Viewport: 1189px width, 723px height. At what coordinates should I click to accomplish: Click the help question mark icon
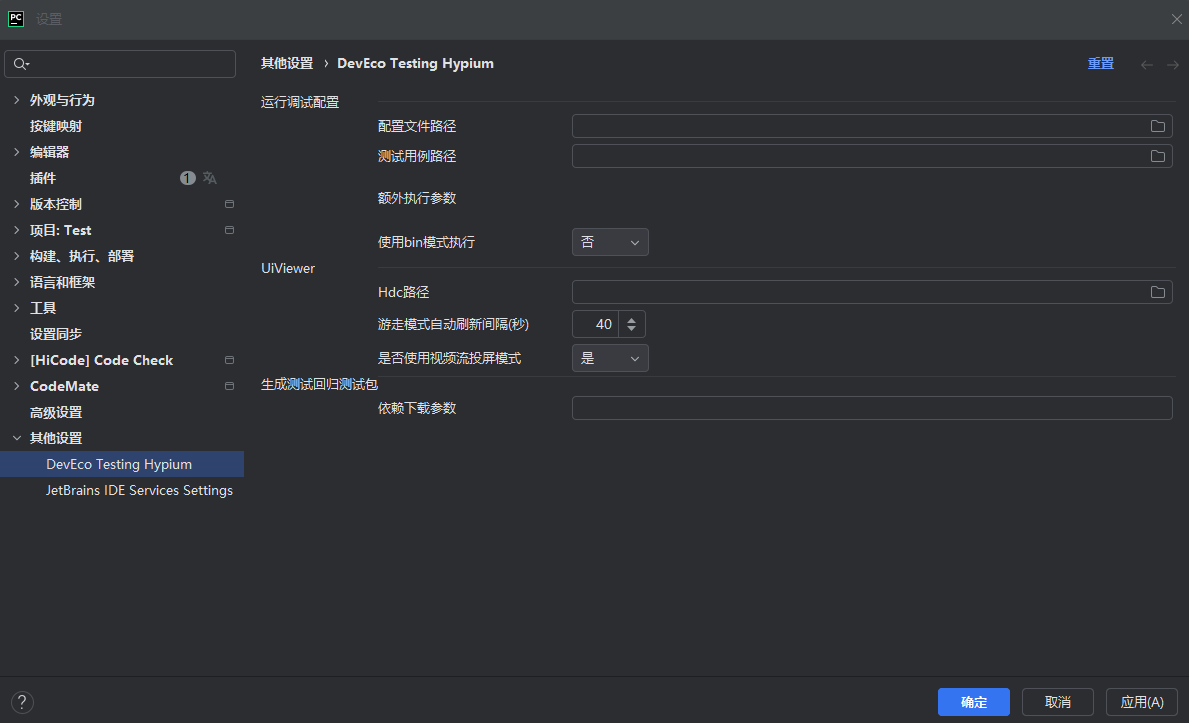point(22,702)
